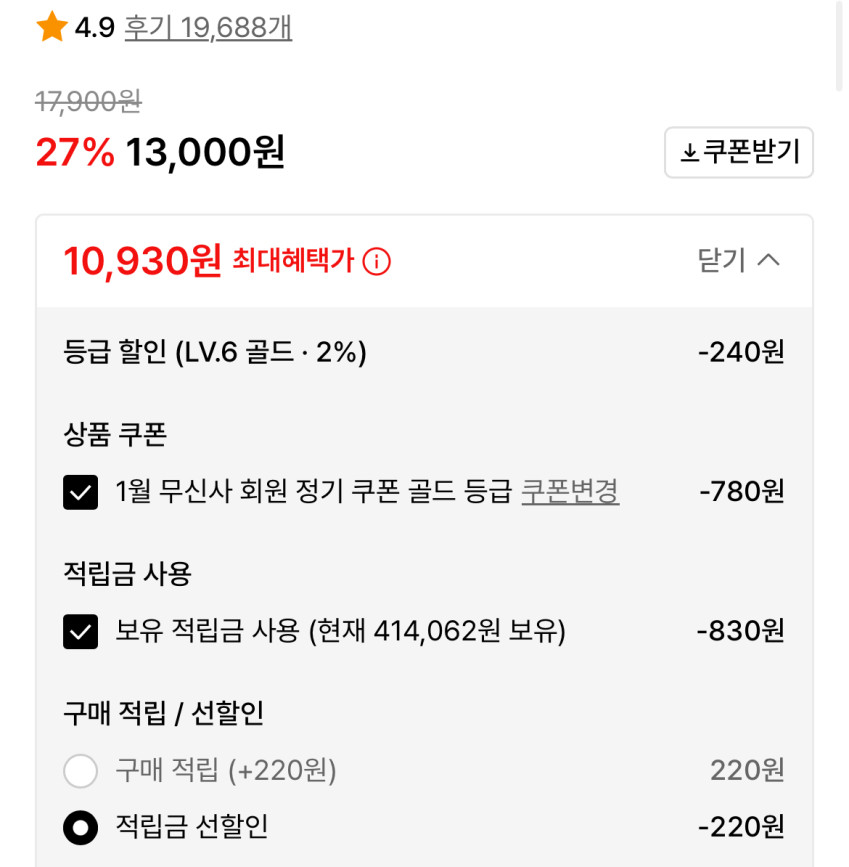Click the 쿠폰변경 link
The height and width of the screenshot is (867, 849).
pos(570,492)
